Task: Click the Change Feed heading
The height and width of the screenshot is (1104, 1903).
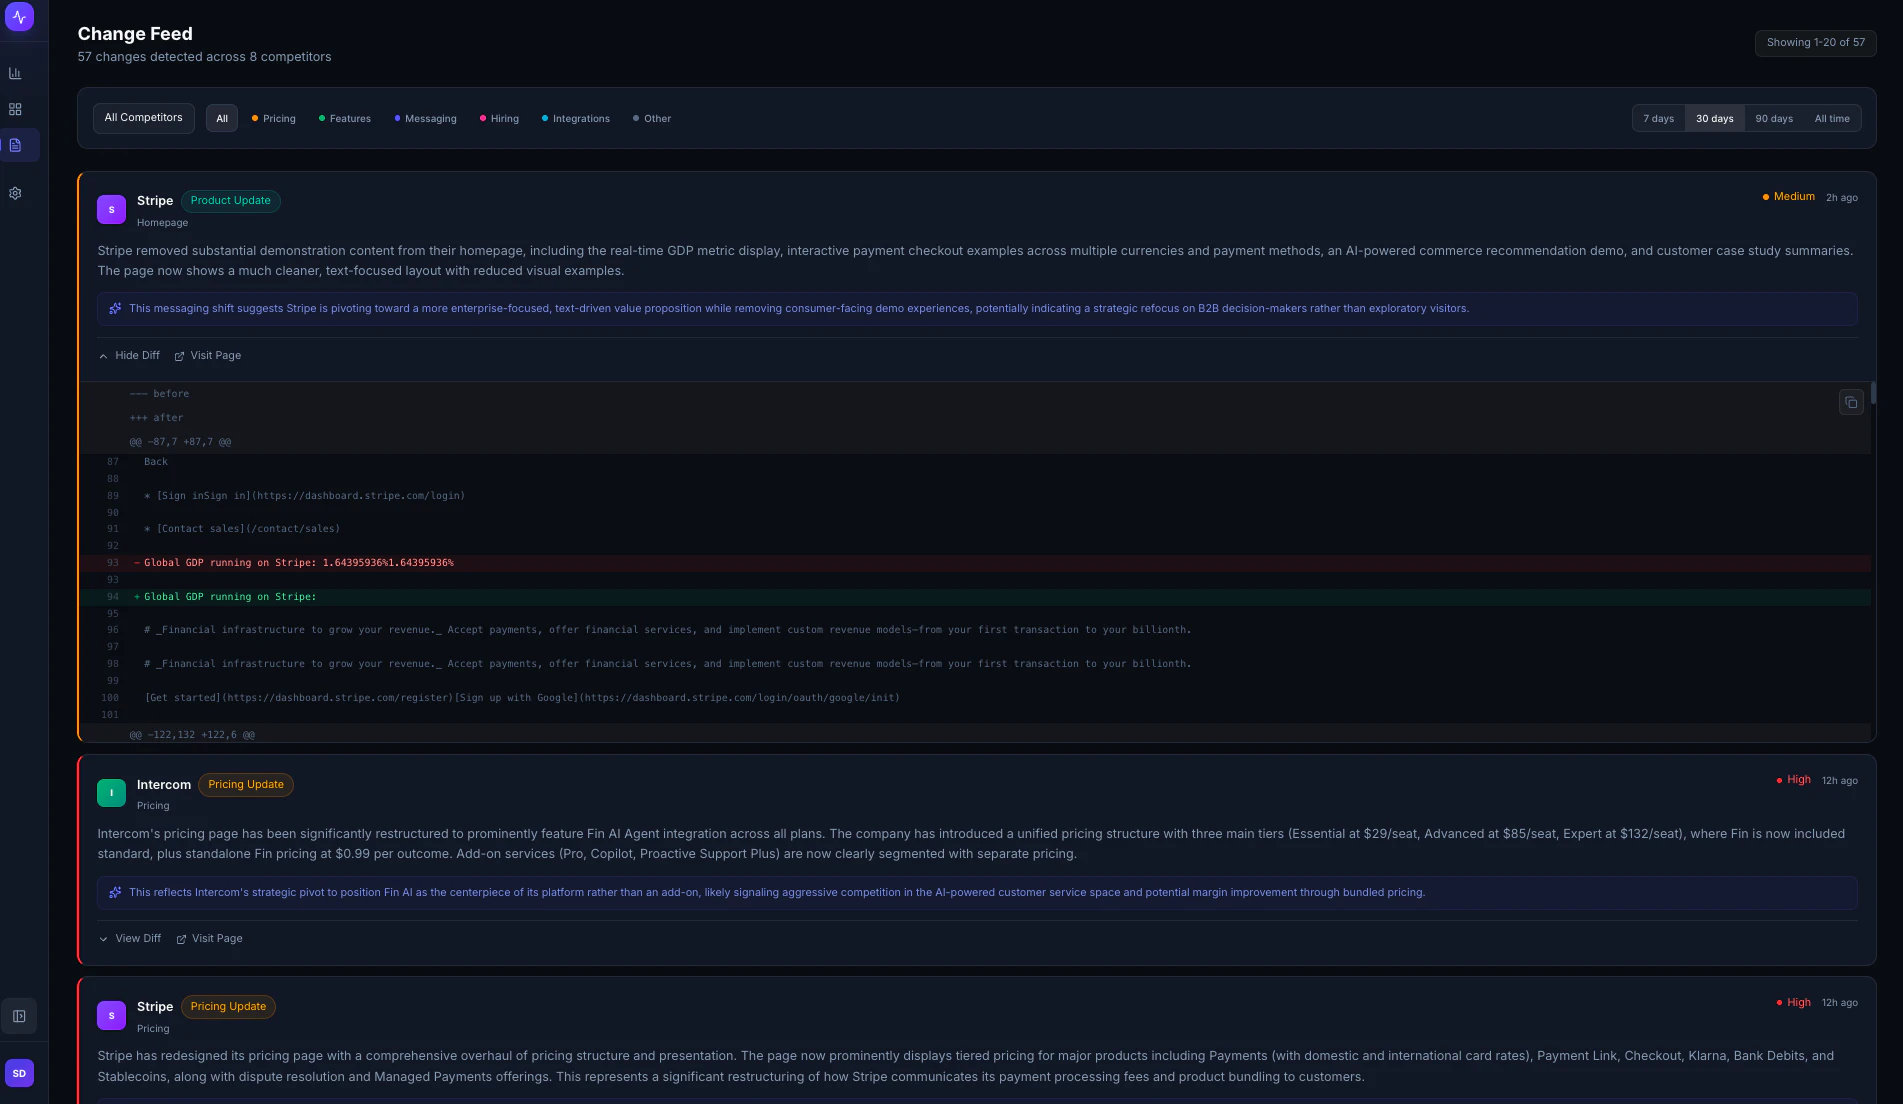Action: click(x=135, y=34)
